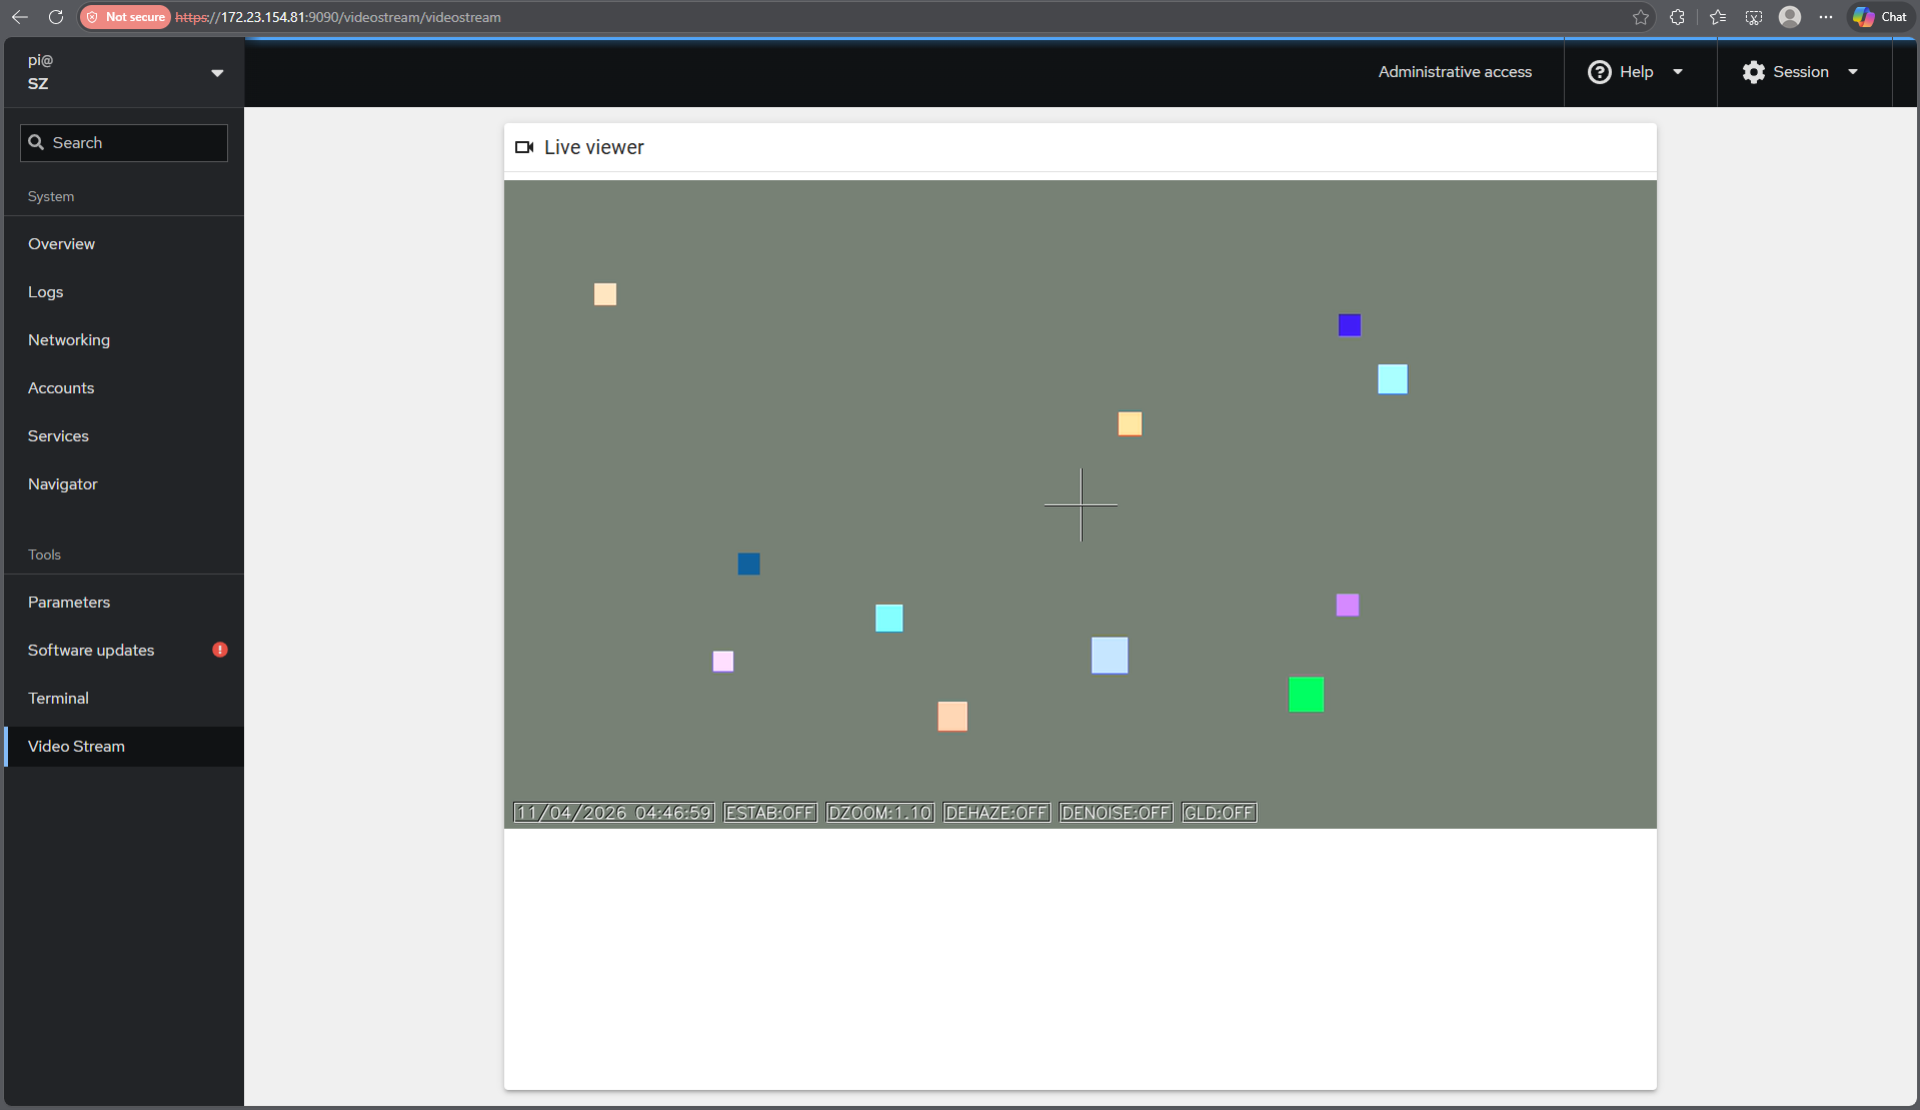Click the DZOOM zoom level indicator
1920x1110 pixels.
pyautogui.click(x=880, y=813)
